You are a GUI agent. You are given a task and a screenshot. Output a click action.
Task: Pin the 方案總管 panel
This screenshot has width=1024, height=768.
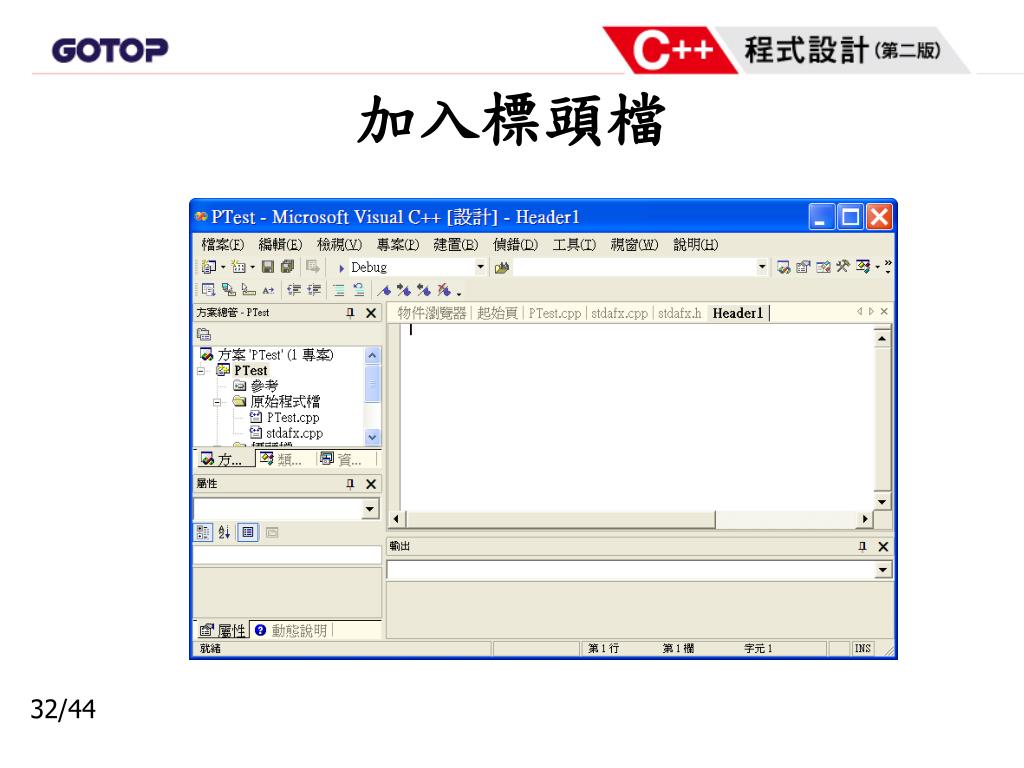(350, 313)
